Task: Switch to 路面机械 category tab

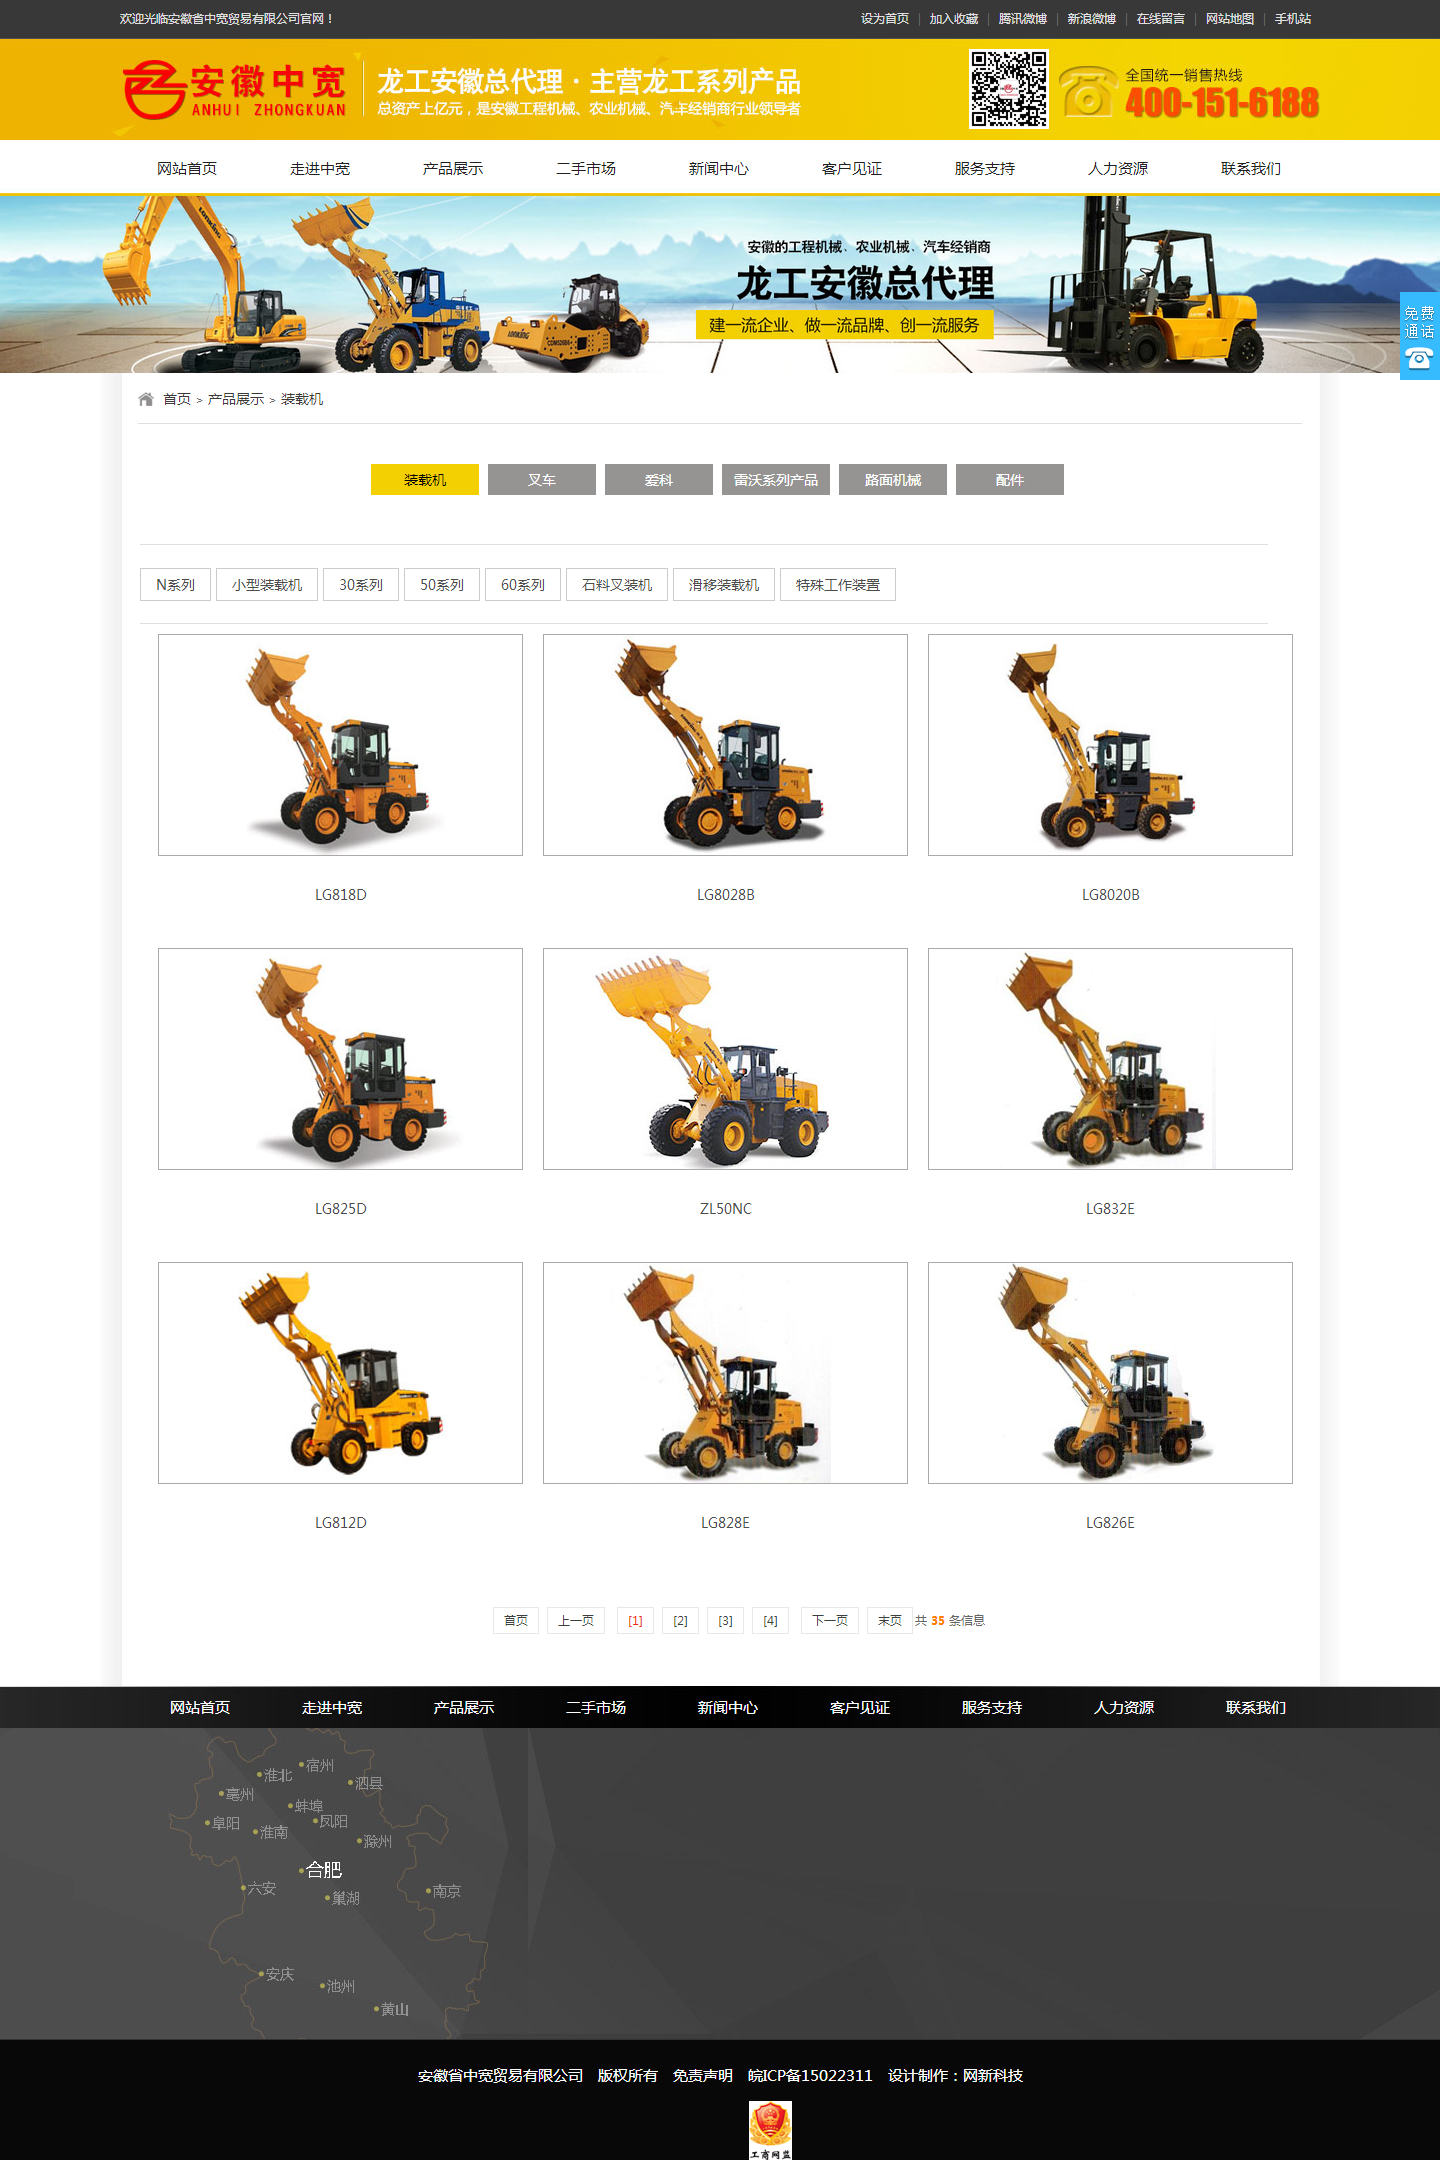Action: point(893,480)
